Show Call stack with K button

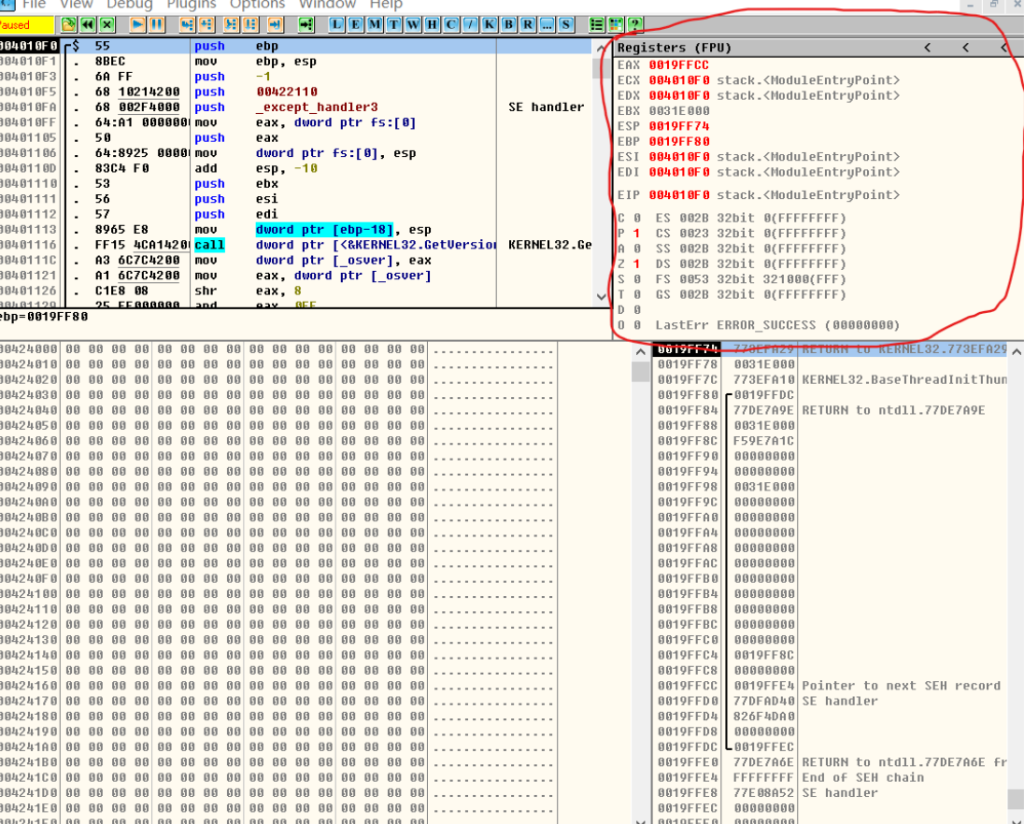pyautogui.click(x=490, y=24)
